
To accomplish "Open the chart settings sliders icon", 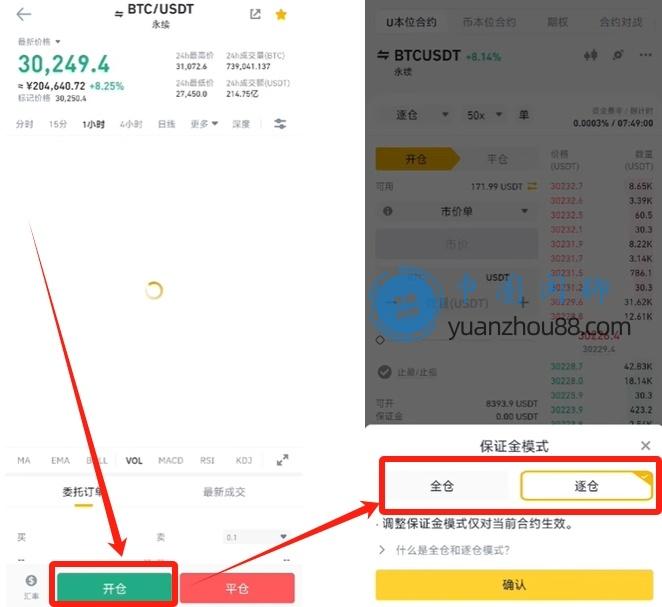I will (280, 124).
